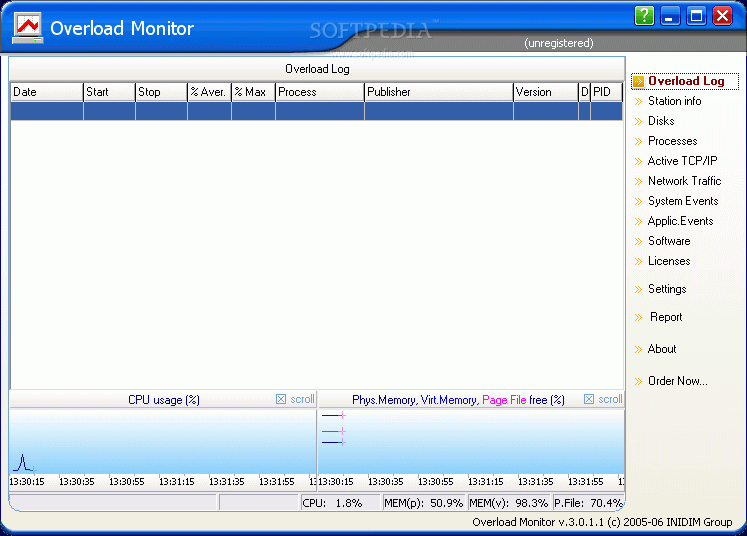
Task: Open the Software page
Action: coord(669,241)
